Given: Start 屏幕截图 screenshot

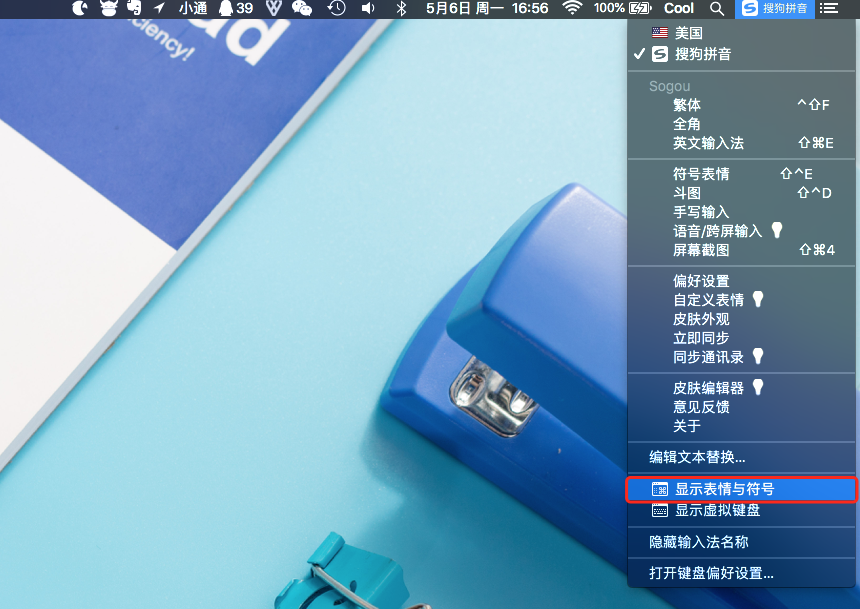Looking at the screenshot, I should tap(742, 250).
